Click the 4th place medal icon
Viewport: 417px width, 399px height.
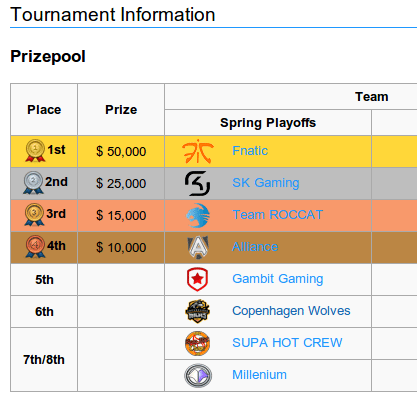(x=35, y=247)
